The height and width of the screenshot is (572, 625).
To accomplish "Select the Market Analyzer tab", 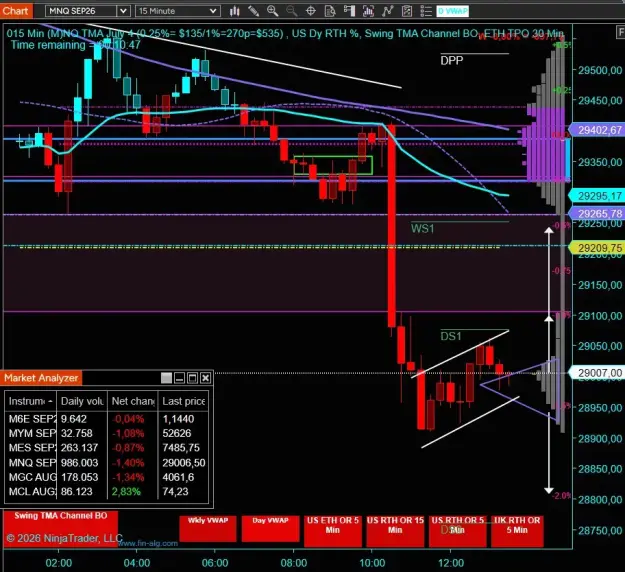I will (41, 378).
